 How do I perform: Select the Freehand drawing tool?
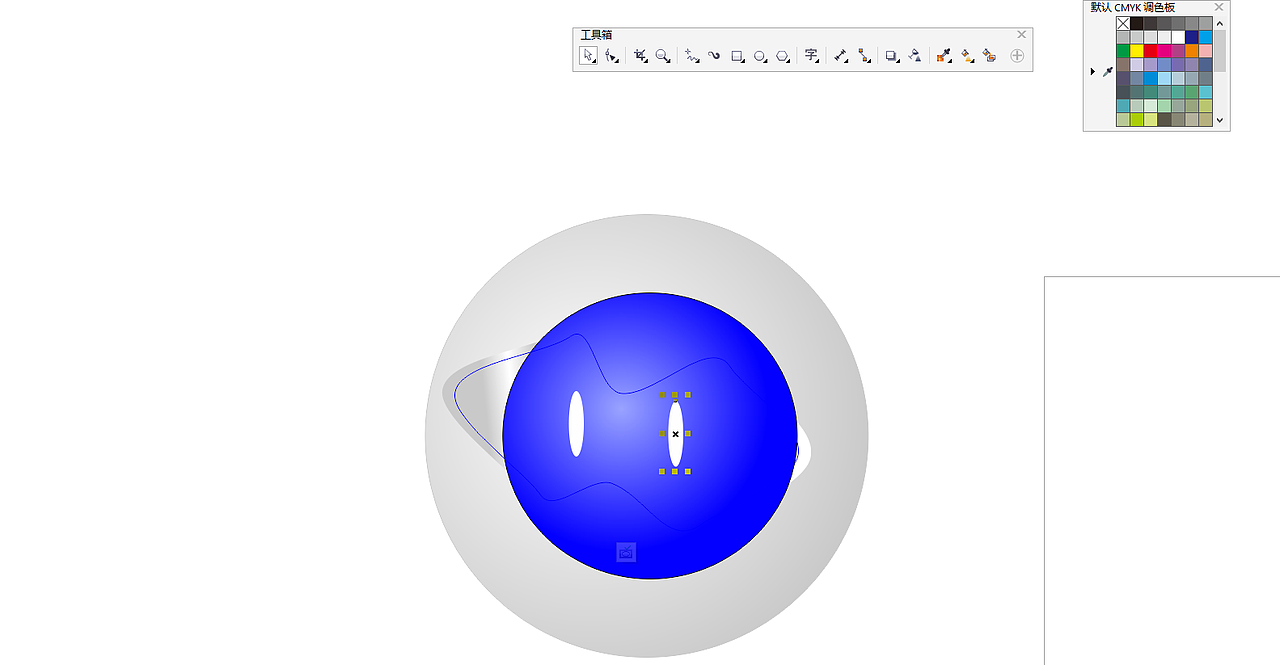tap(691, 56)
